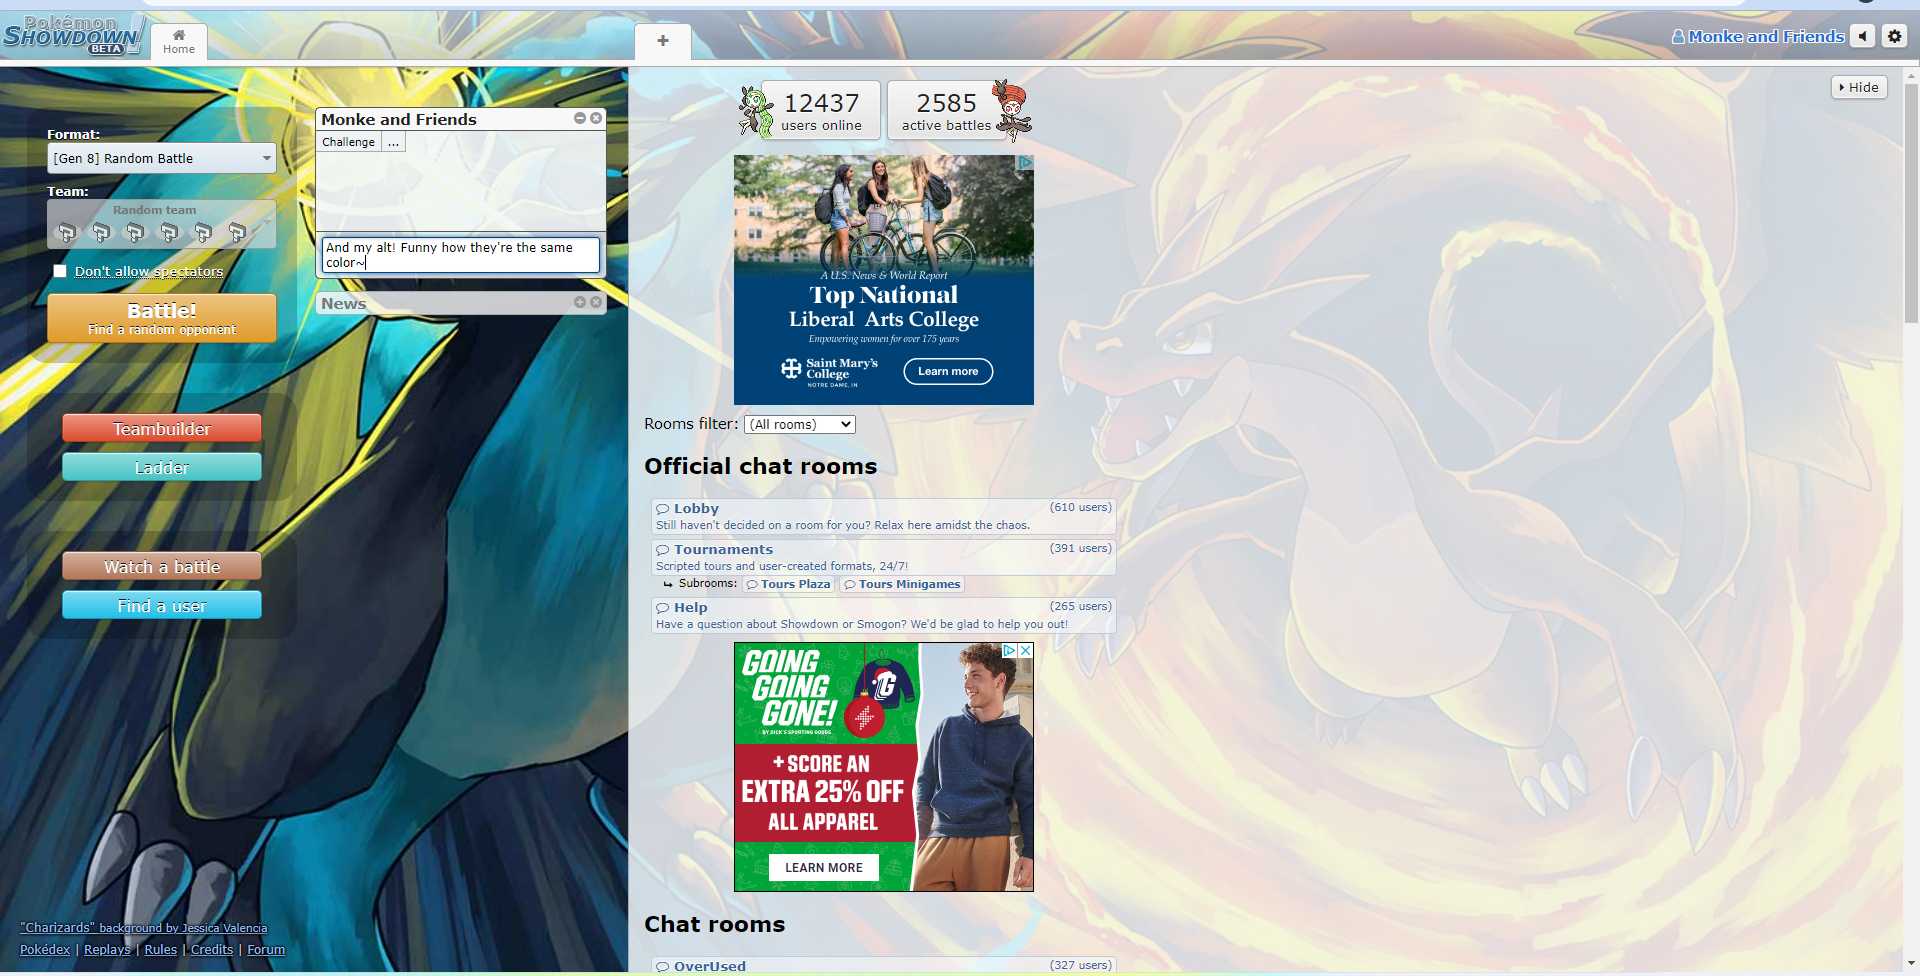
Task: Click the Saint Mary's College ad image
Action: 883,279
